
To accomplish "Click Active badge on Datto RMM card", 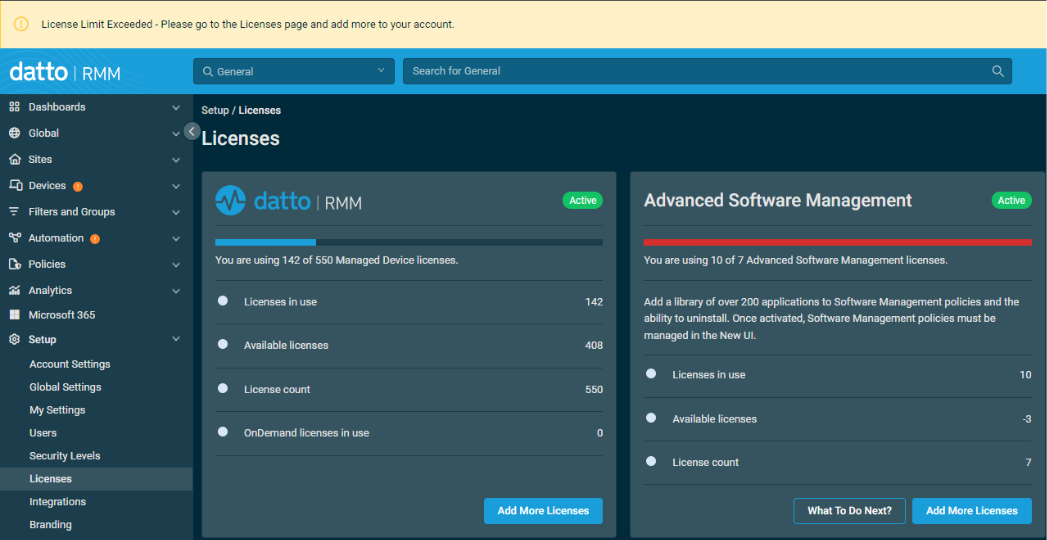I will [x=582, y=200].
